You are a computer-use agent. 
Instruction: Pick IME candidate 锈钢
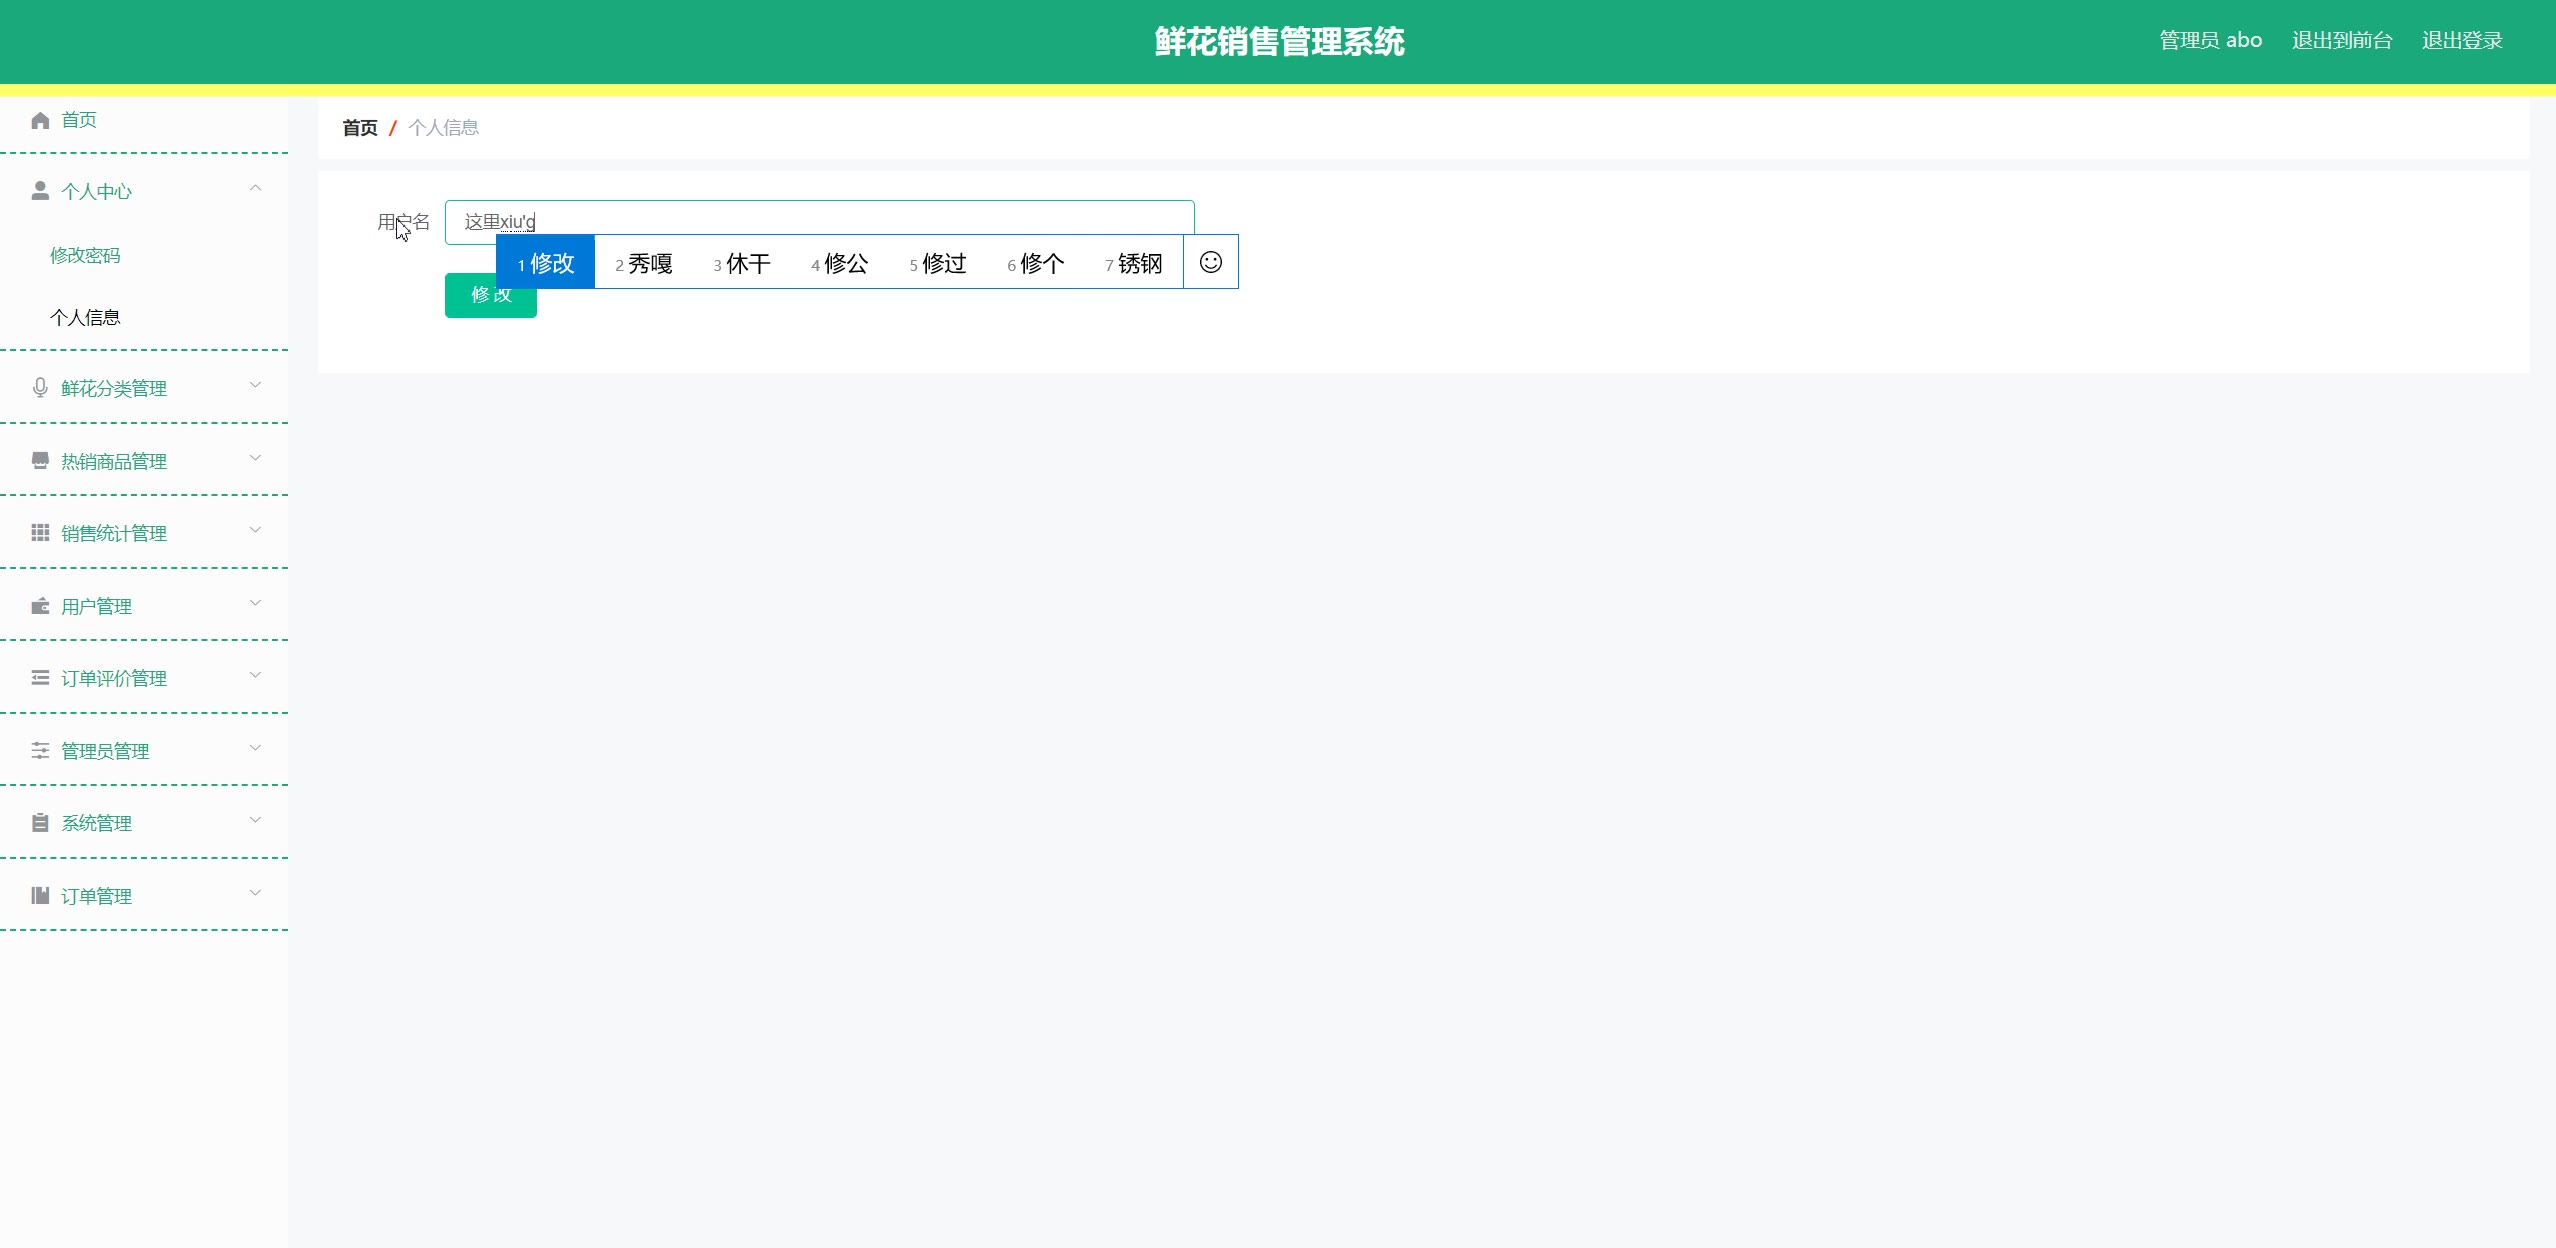coord(1134,263)
